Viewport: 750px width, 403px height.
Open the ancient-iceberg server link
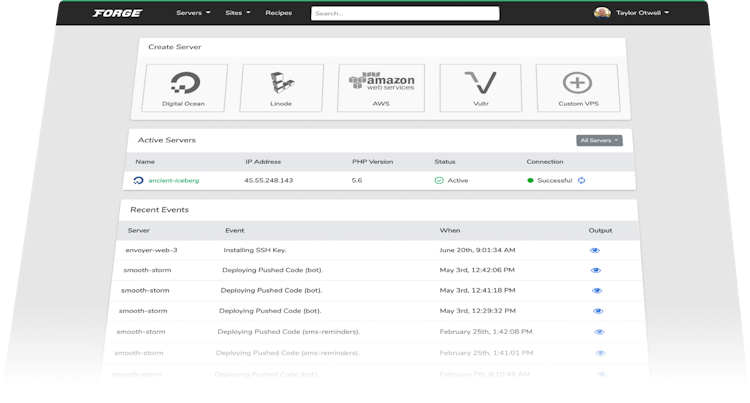tap(174, 181)
